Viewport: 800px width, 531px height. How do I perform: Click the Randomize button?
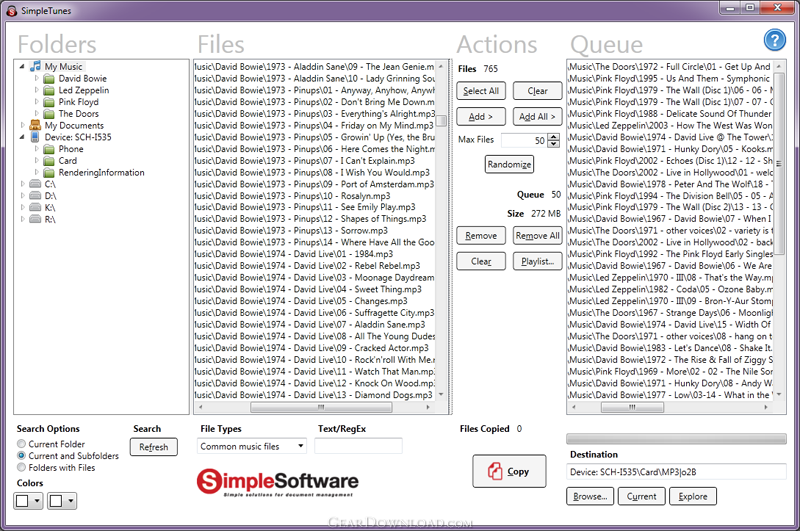(509, 164)
